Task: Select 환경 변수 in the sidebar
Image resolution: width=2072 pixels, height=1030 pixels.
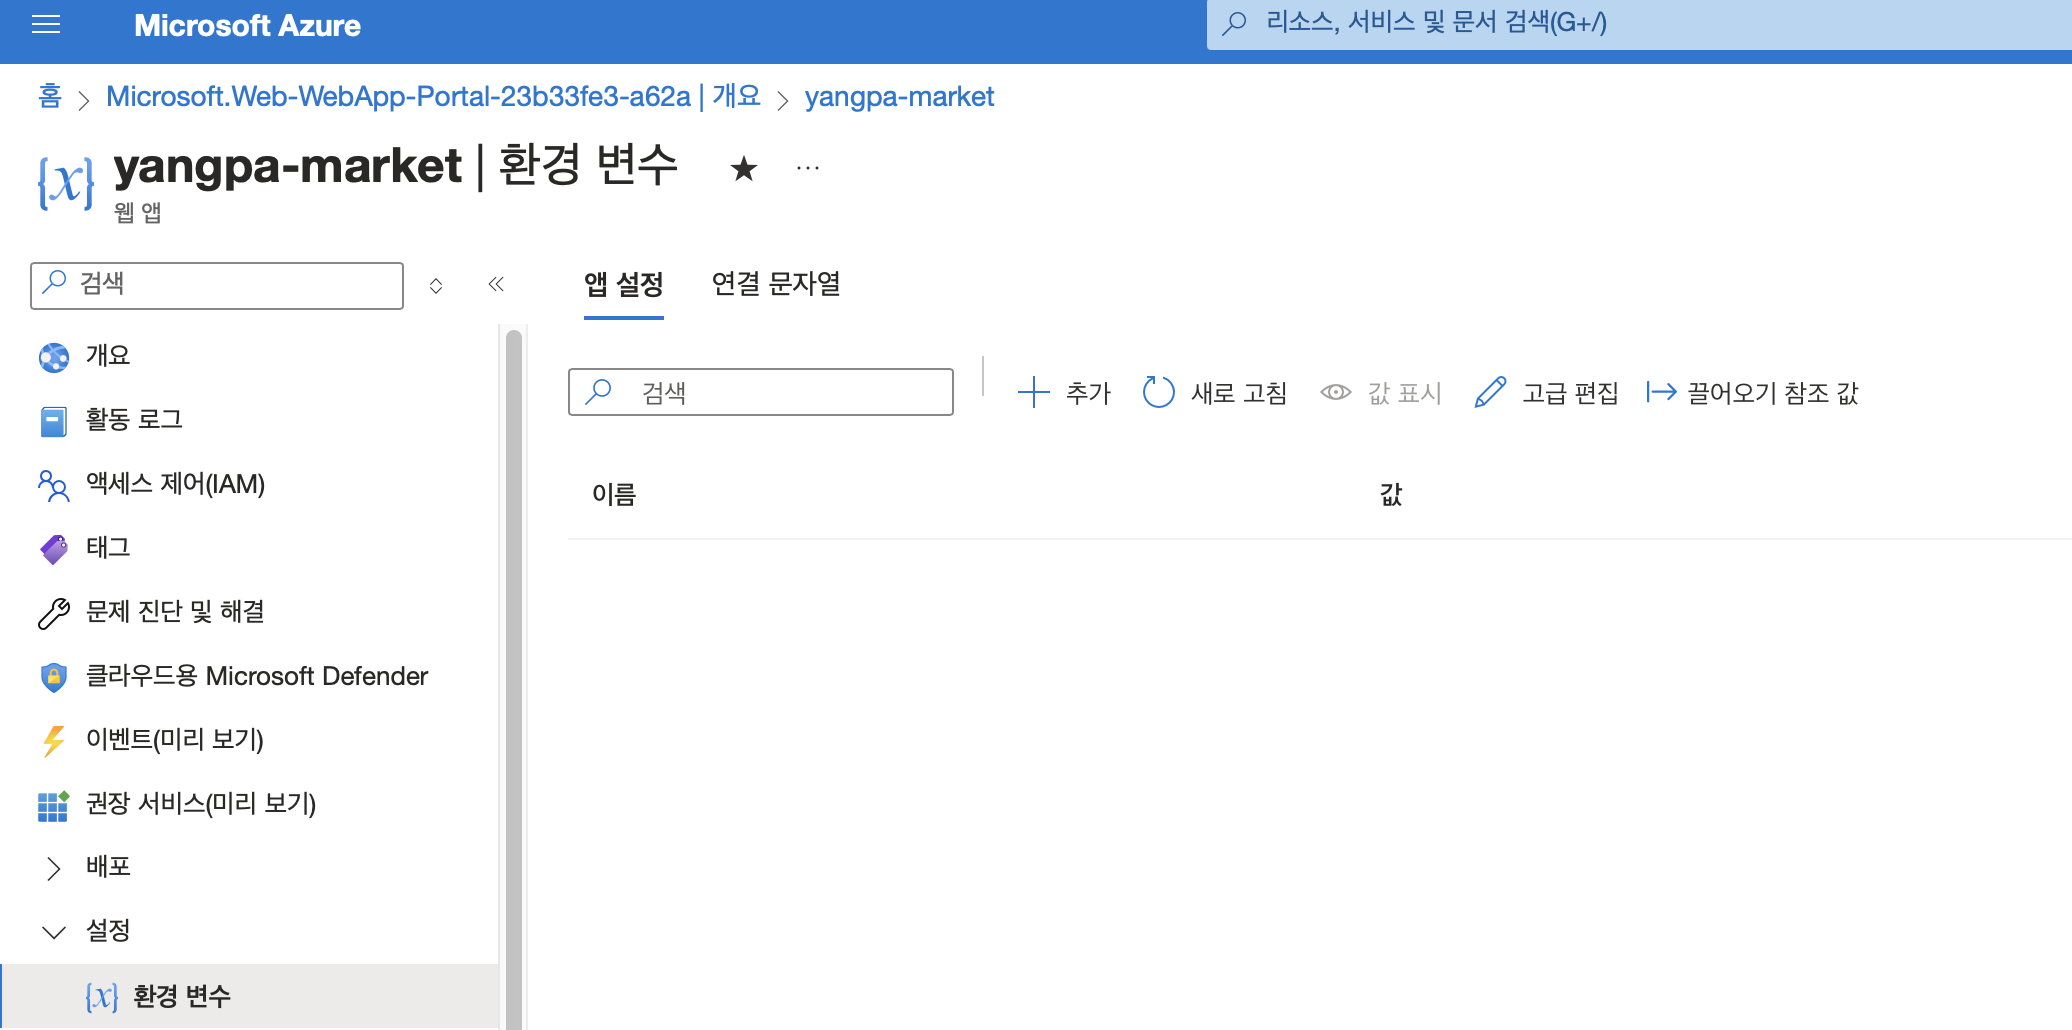Action: tap(250, 996)
